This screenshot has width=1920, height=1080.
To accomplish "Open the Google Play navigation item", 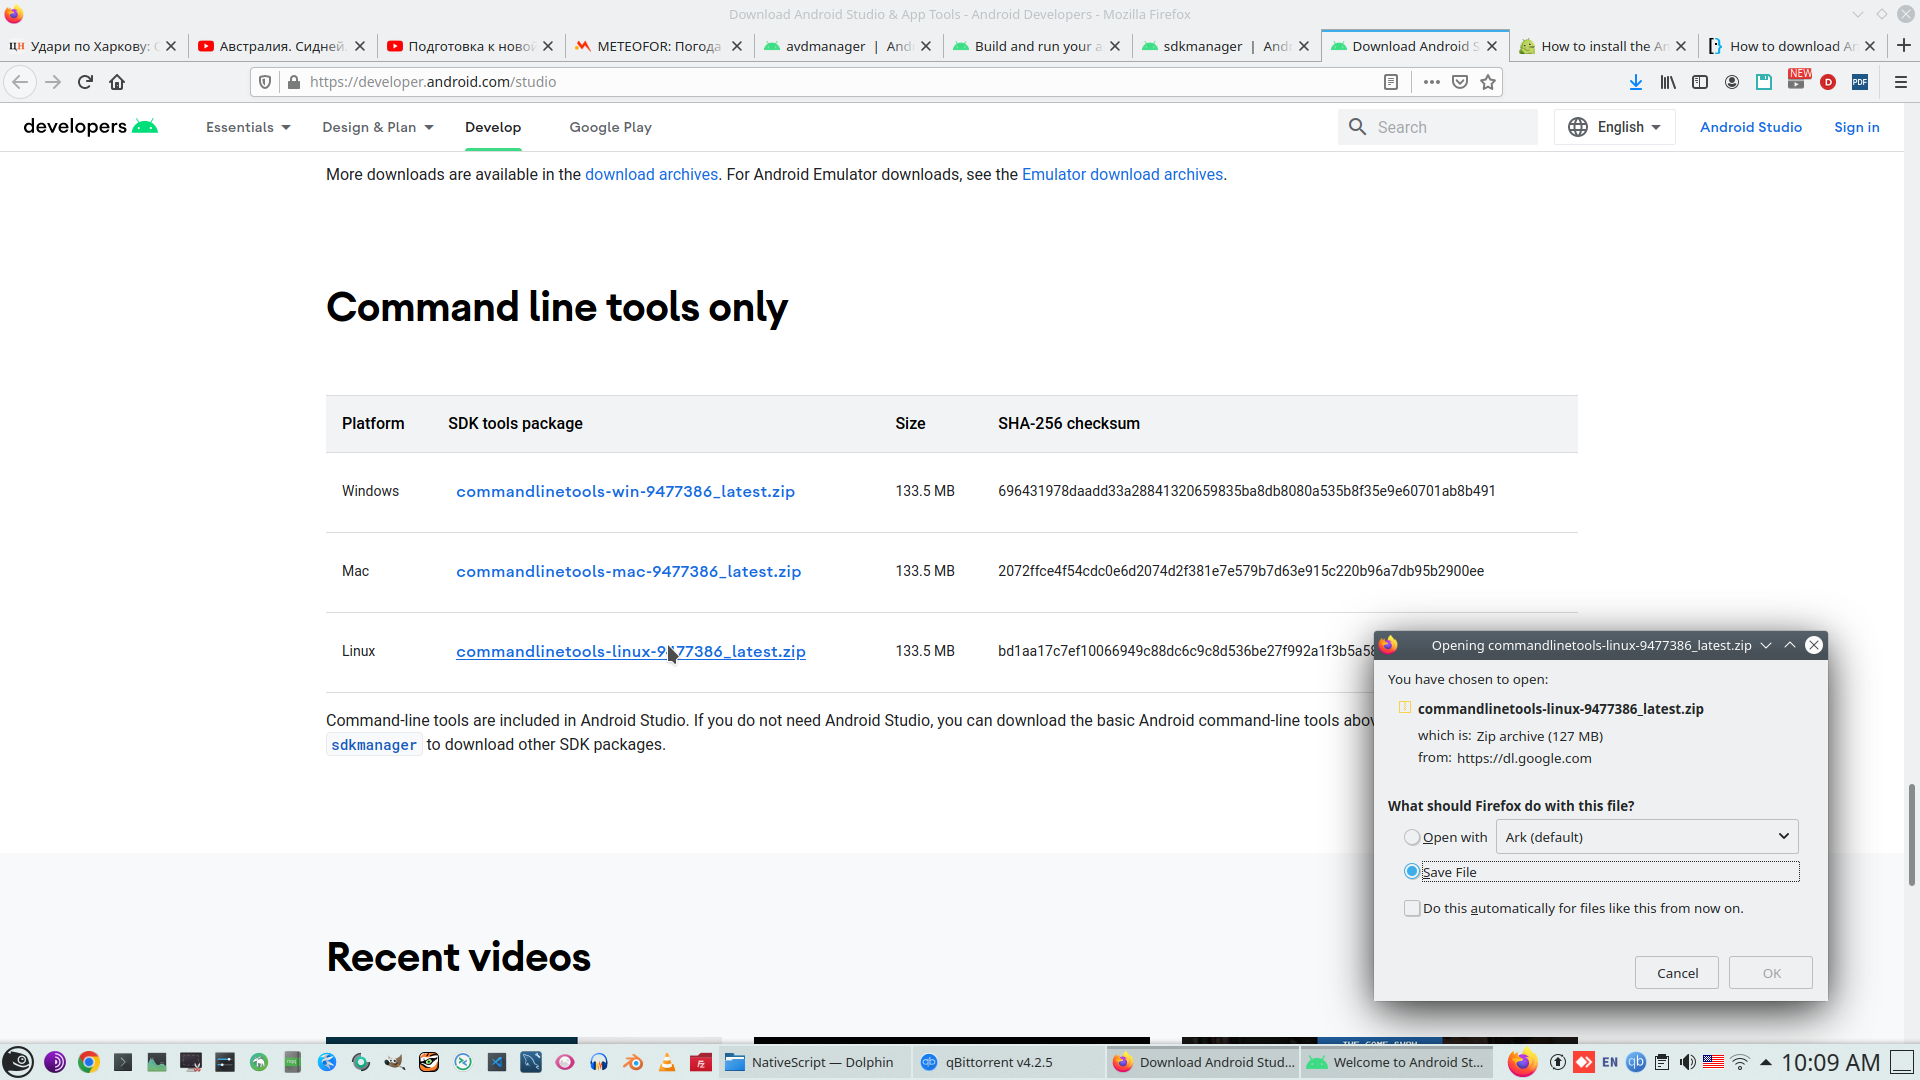I will tap(610, 127).
